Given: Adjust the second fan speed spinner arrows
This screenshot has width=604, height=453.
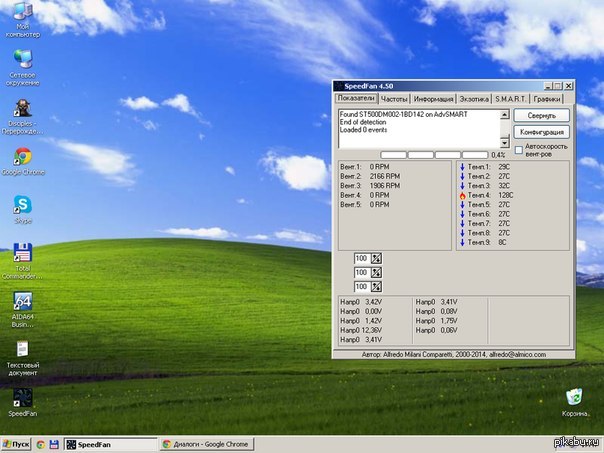Looking at the screenshot, I should pos(376,273).
